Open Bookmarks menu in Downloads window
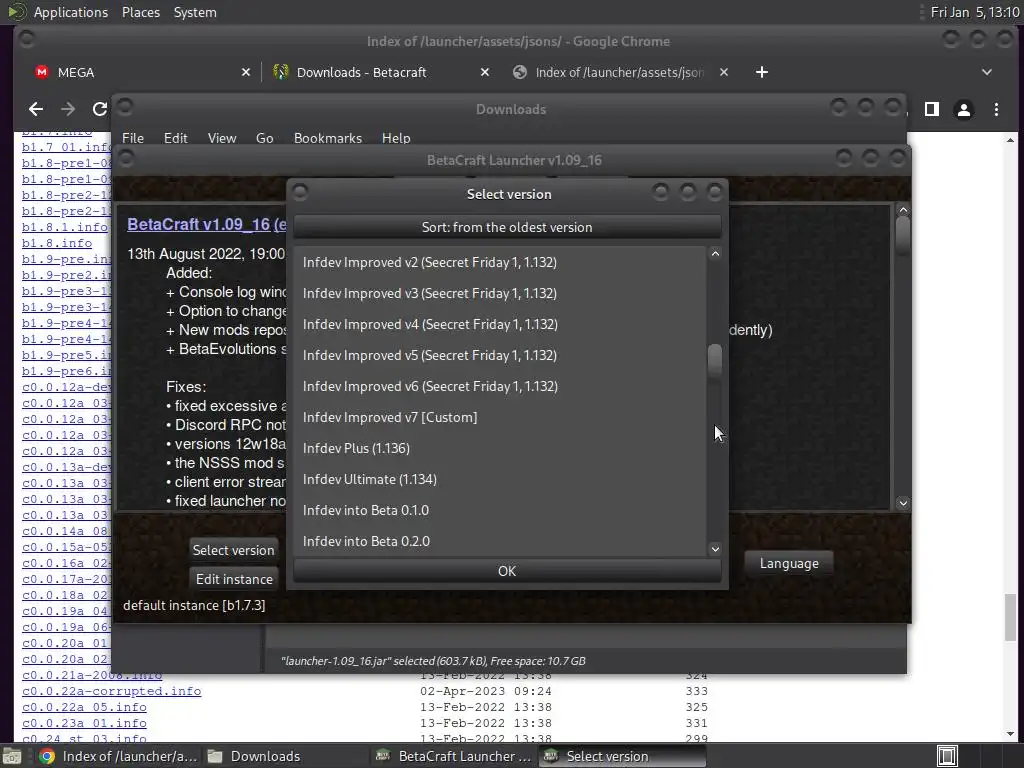1024x768 pixels. pos(328,138)
